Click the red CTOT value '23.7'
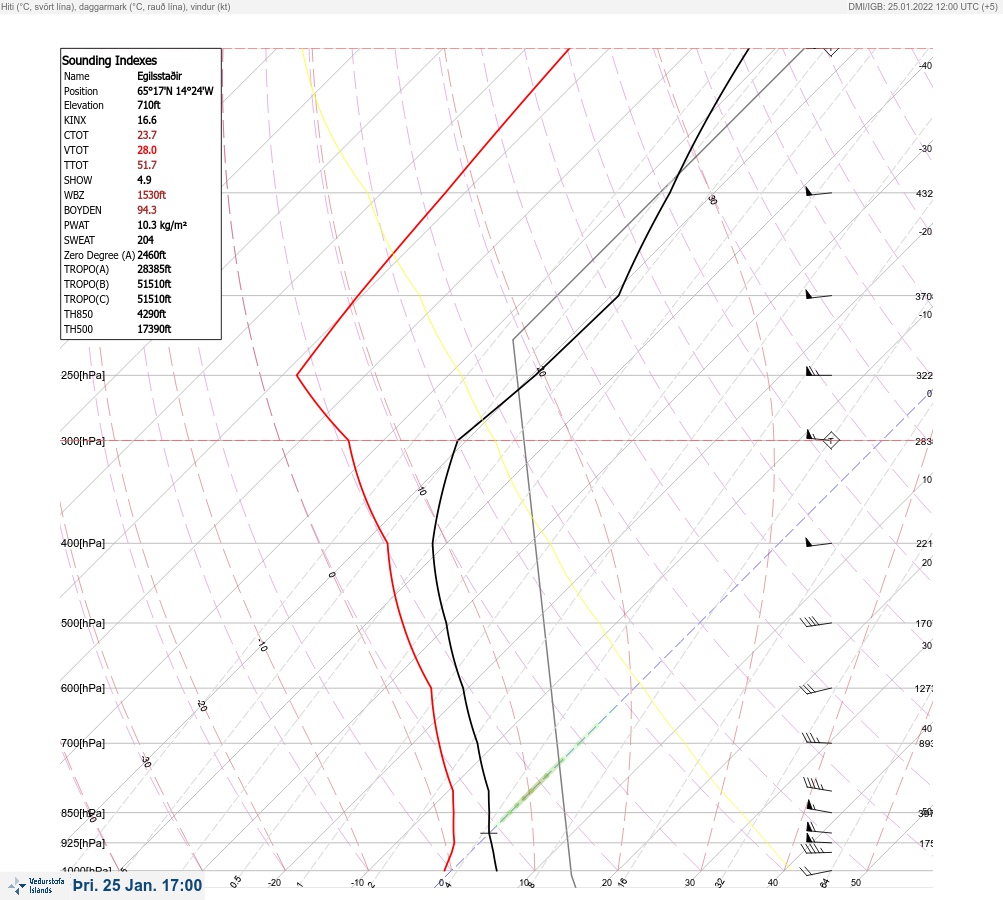 147,135
